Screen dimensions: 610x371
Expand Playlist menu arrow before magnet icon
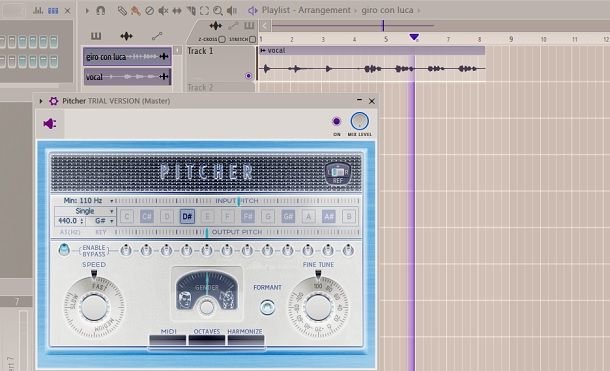pyautogui.click(x=87, y=11)
